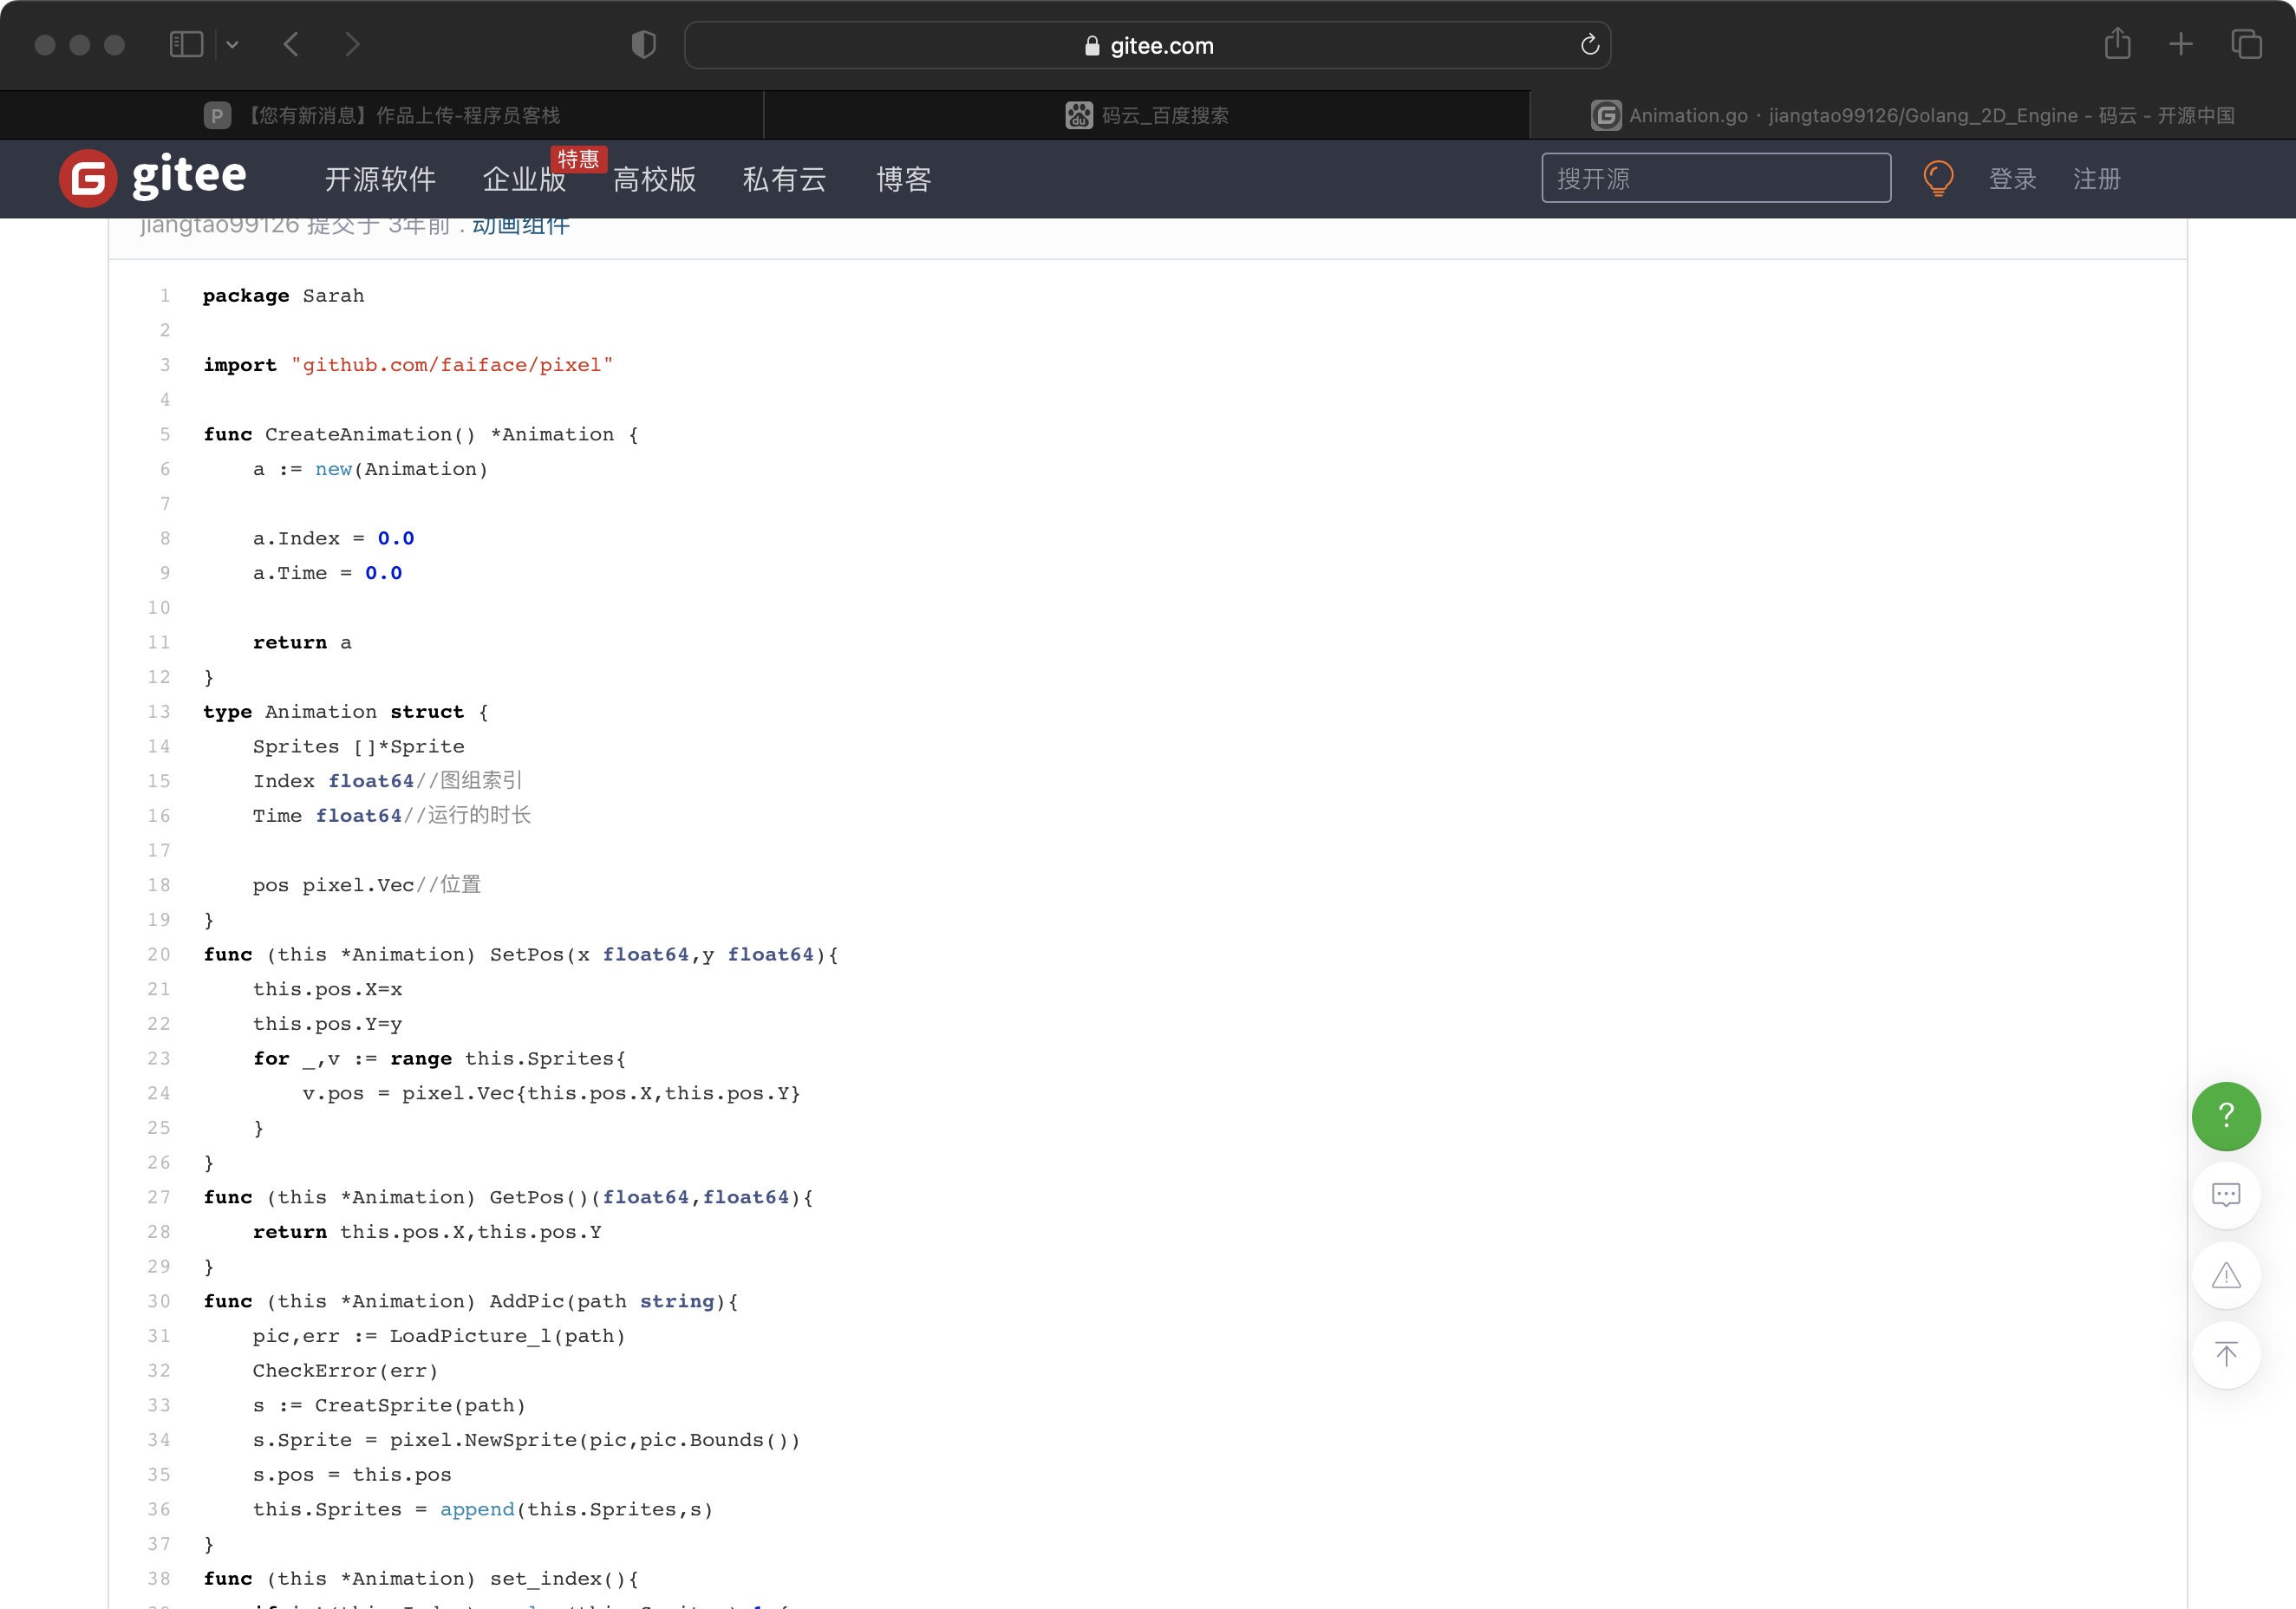Open 企业版 menu item
2296x1609 pixels.
pos(524,179)
